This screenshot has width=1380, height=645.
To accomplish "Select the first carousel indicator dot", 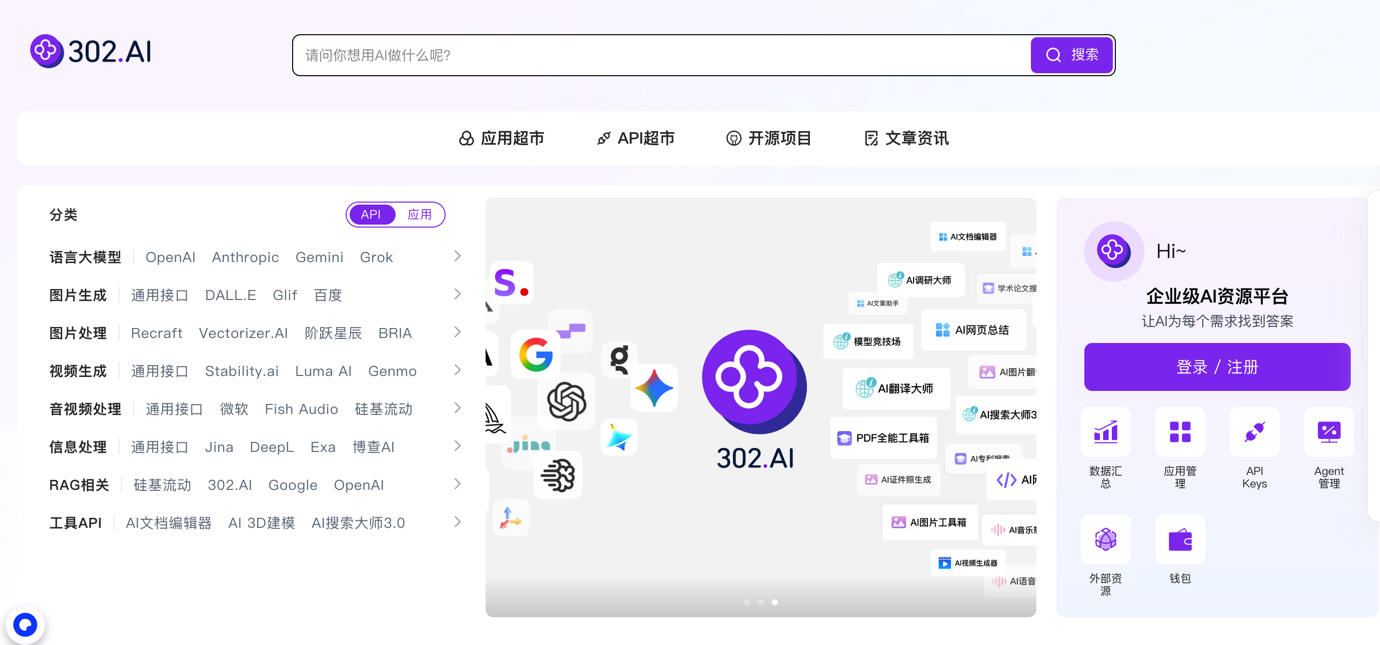I will click(747, 602).
